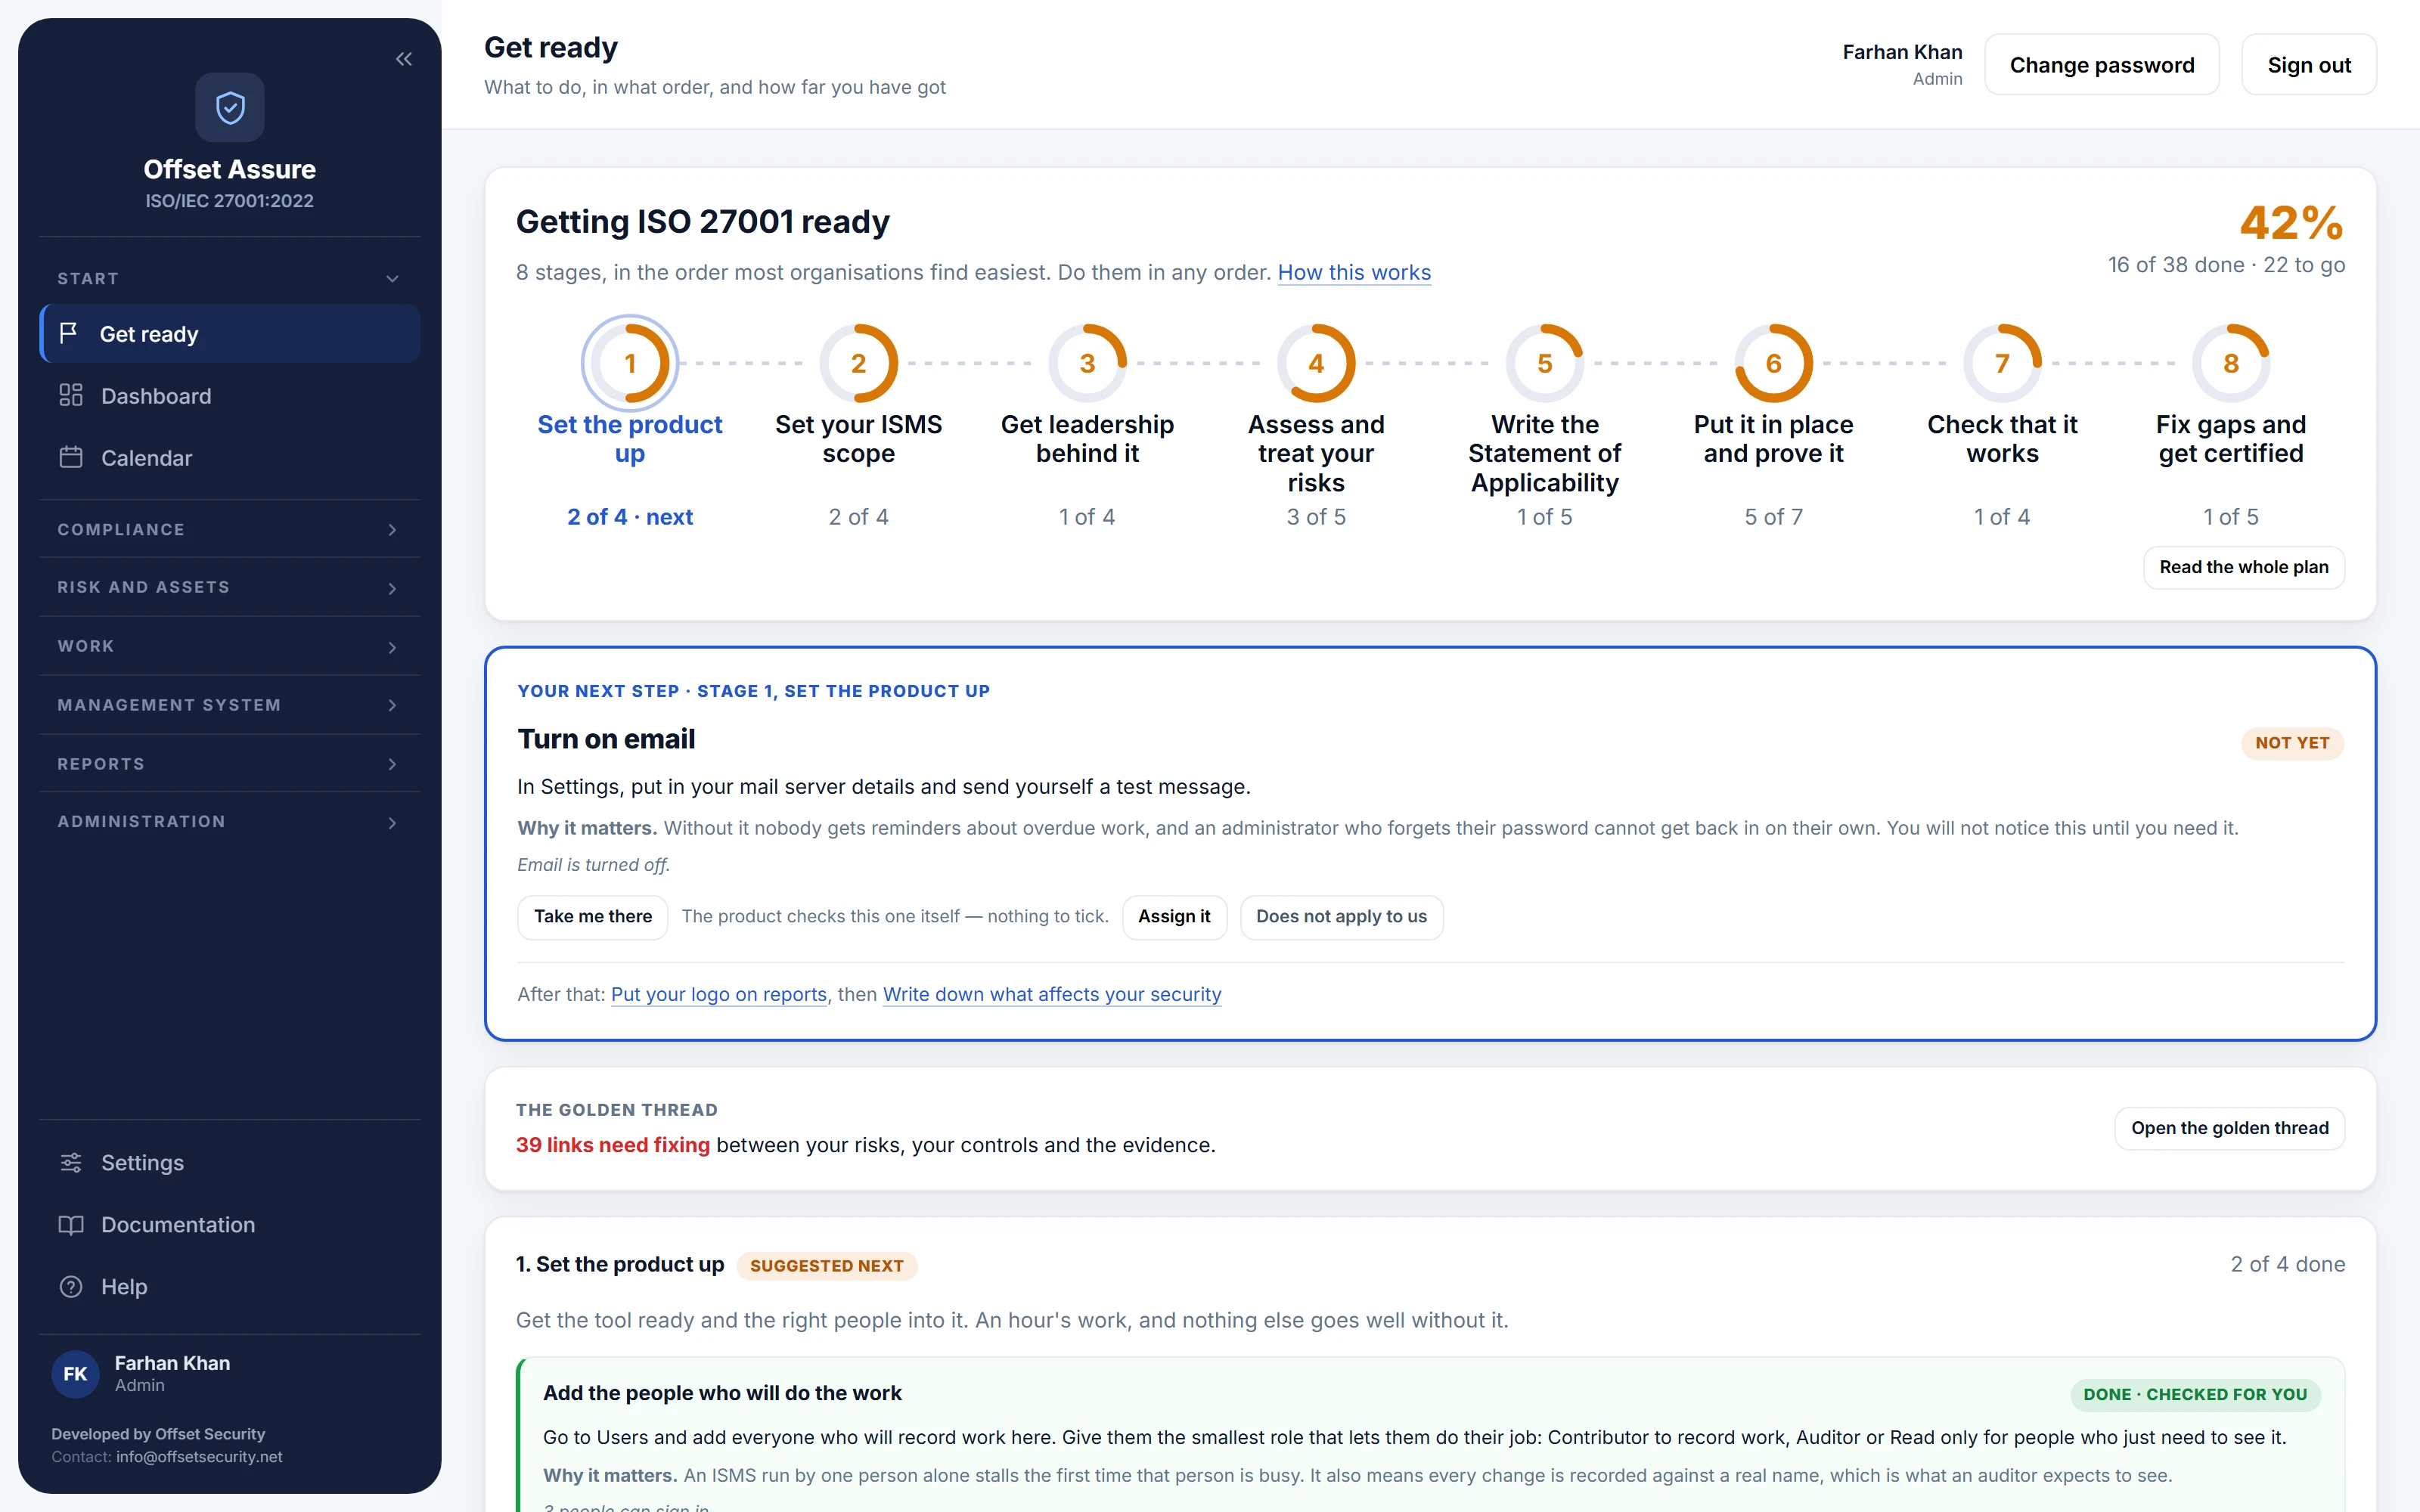This screenshot has width=2420, height=1512.
Task: Click the info@offsetsecurity.net contact email
Action: (199, 1457)
